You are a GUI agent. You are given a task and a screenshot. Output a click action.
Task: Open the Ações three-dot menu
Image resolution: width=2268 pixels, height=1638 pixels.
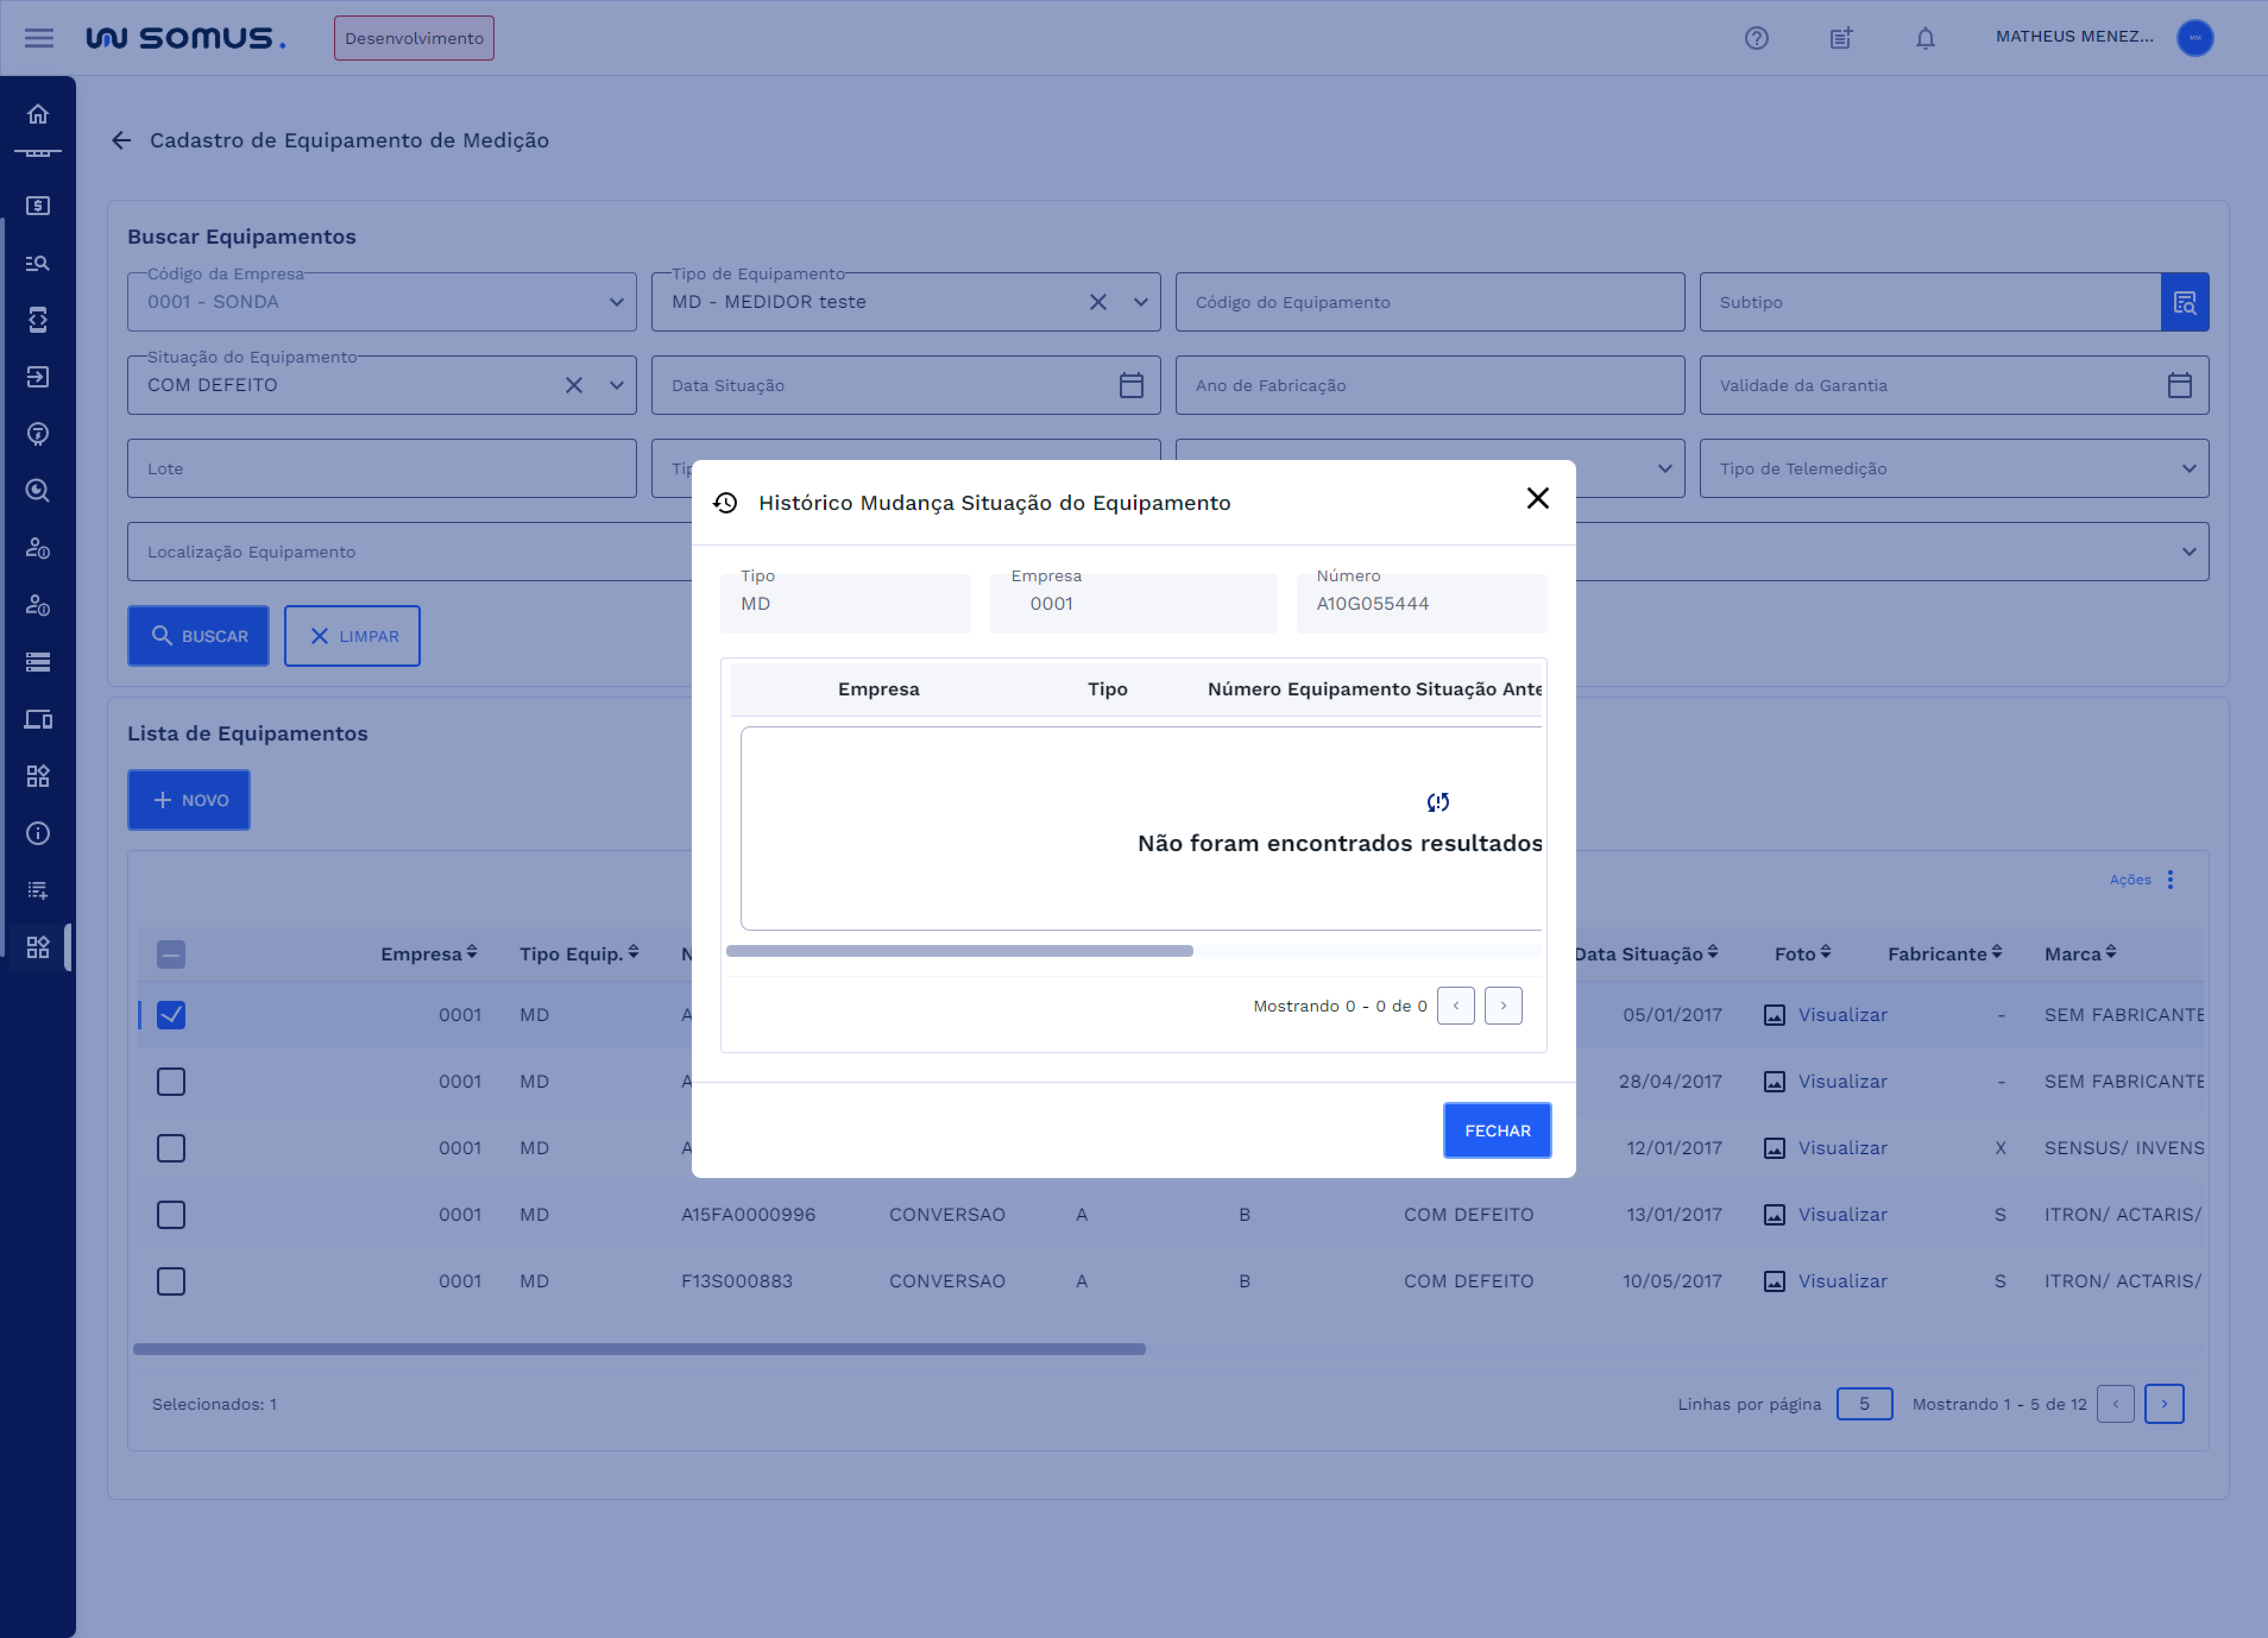(2170, 880)
